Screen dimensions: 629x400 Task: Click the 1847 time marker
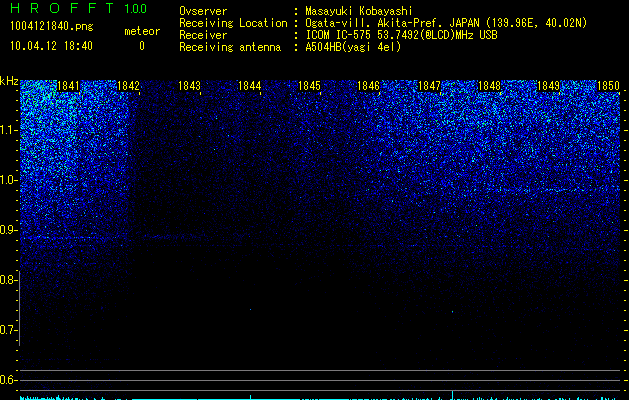pyautogui.click(x=429, y=86)
